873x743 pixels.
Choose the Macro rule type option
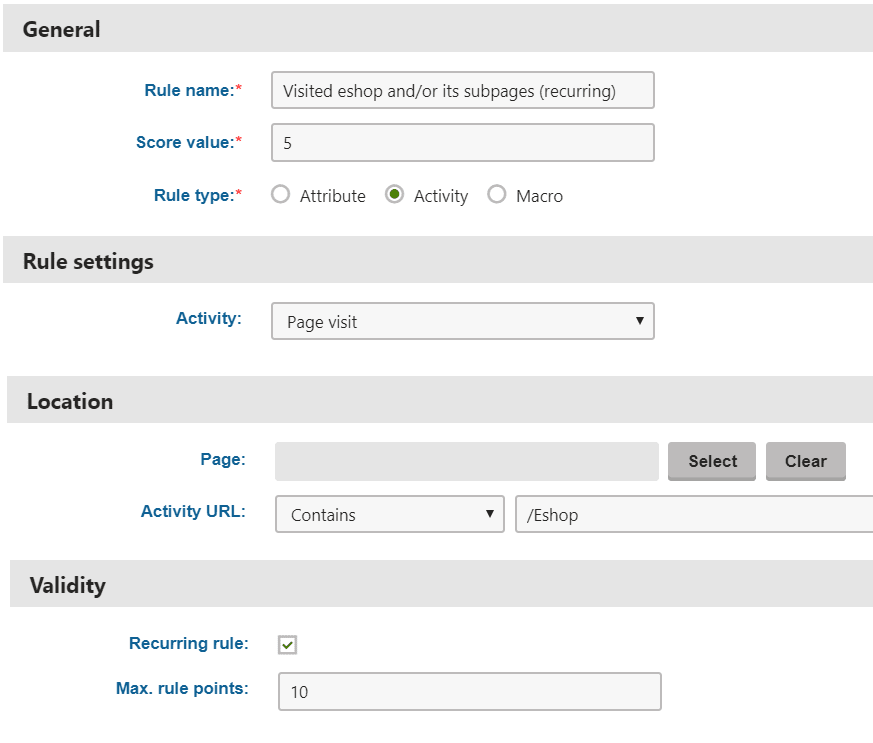click(x=497, y=194)
